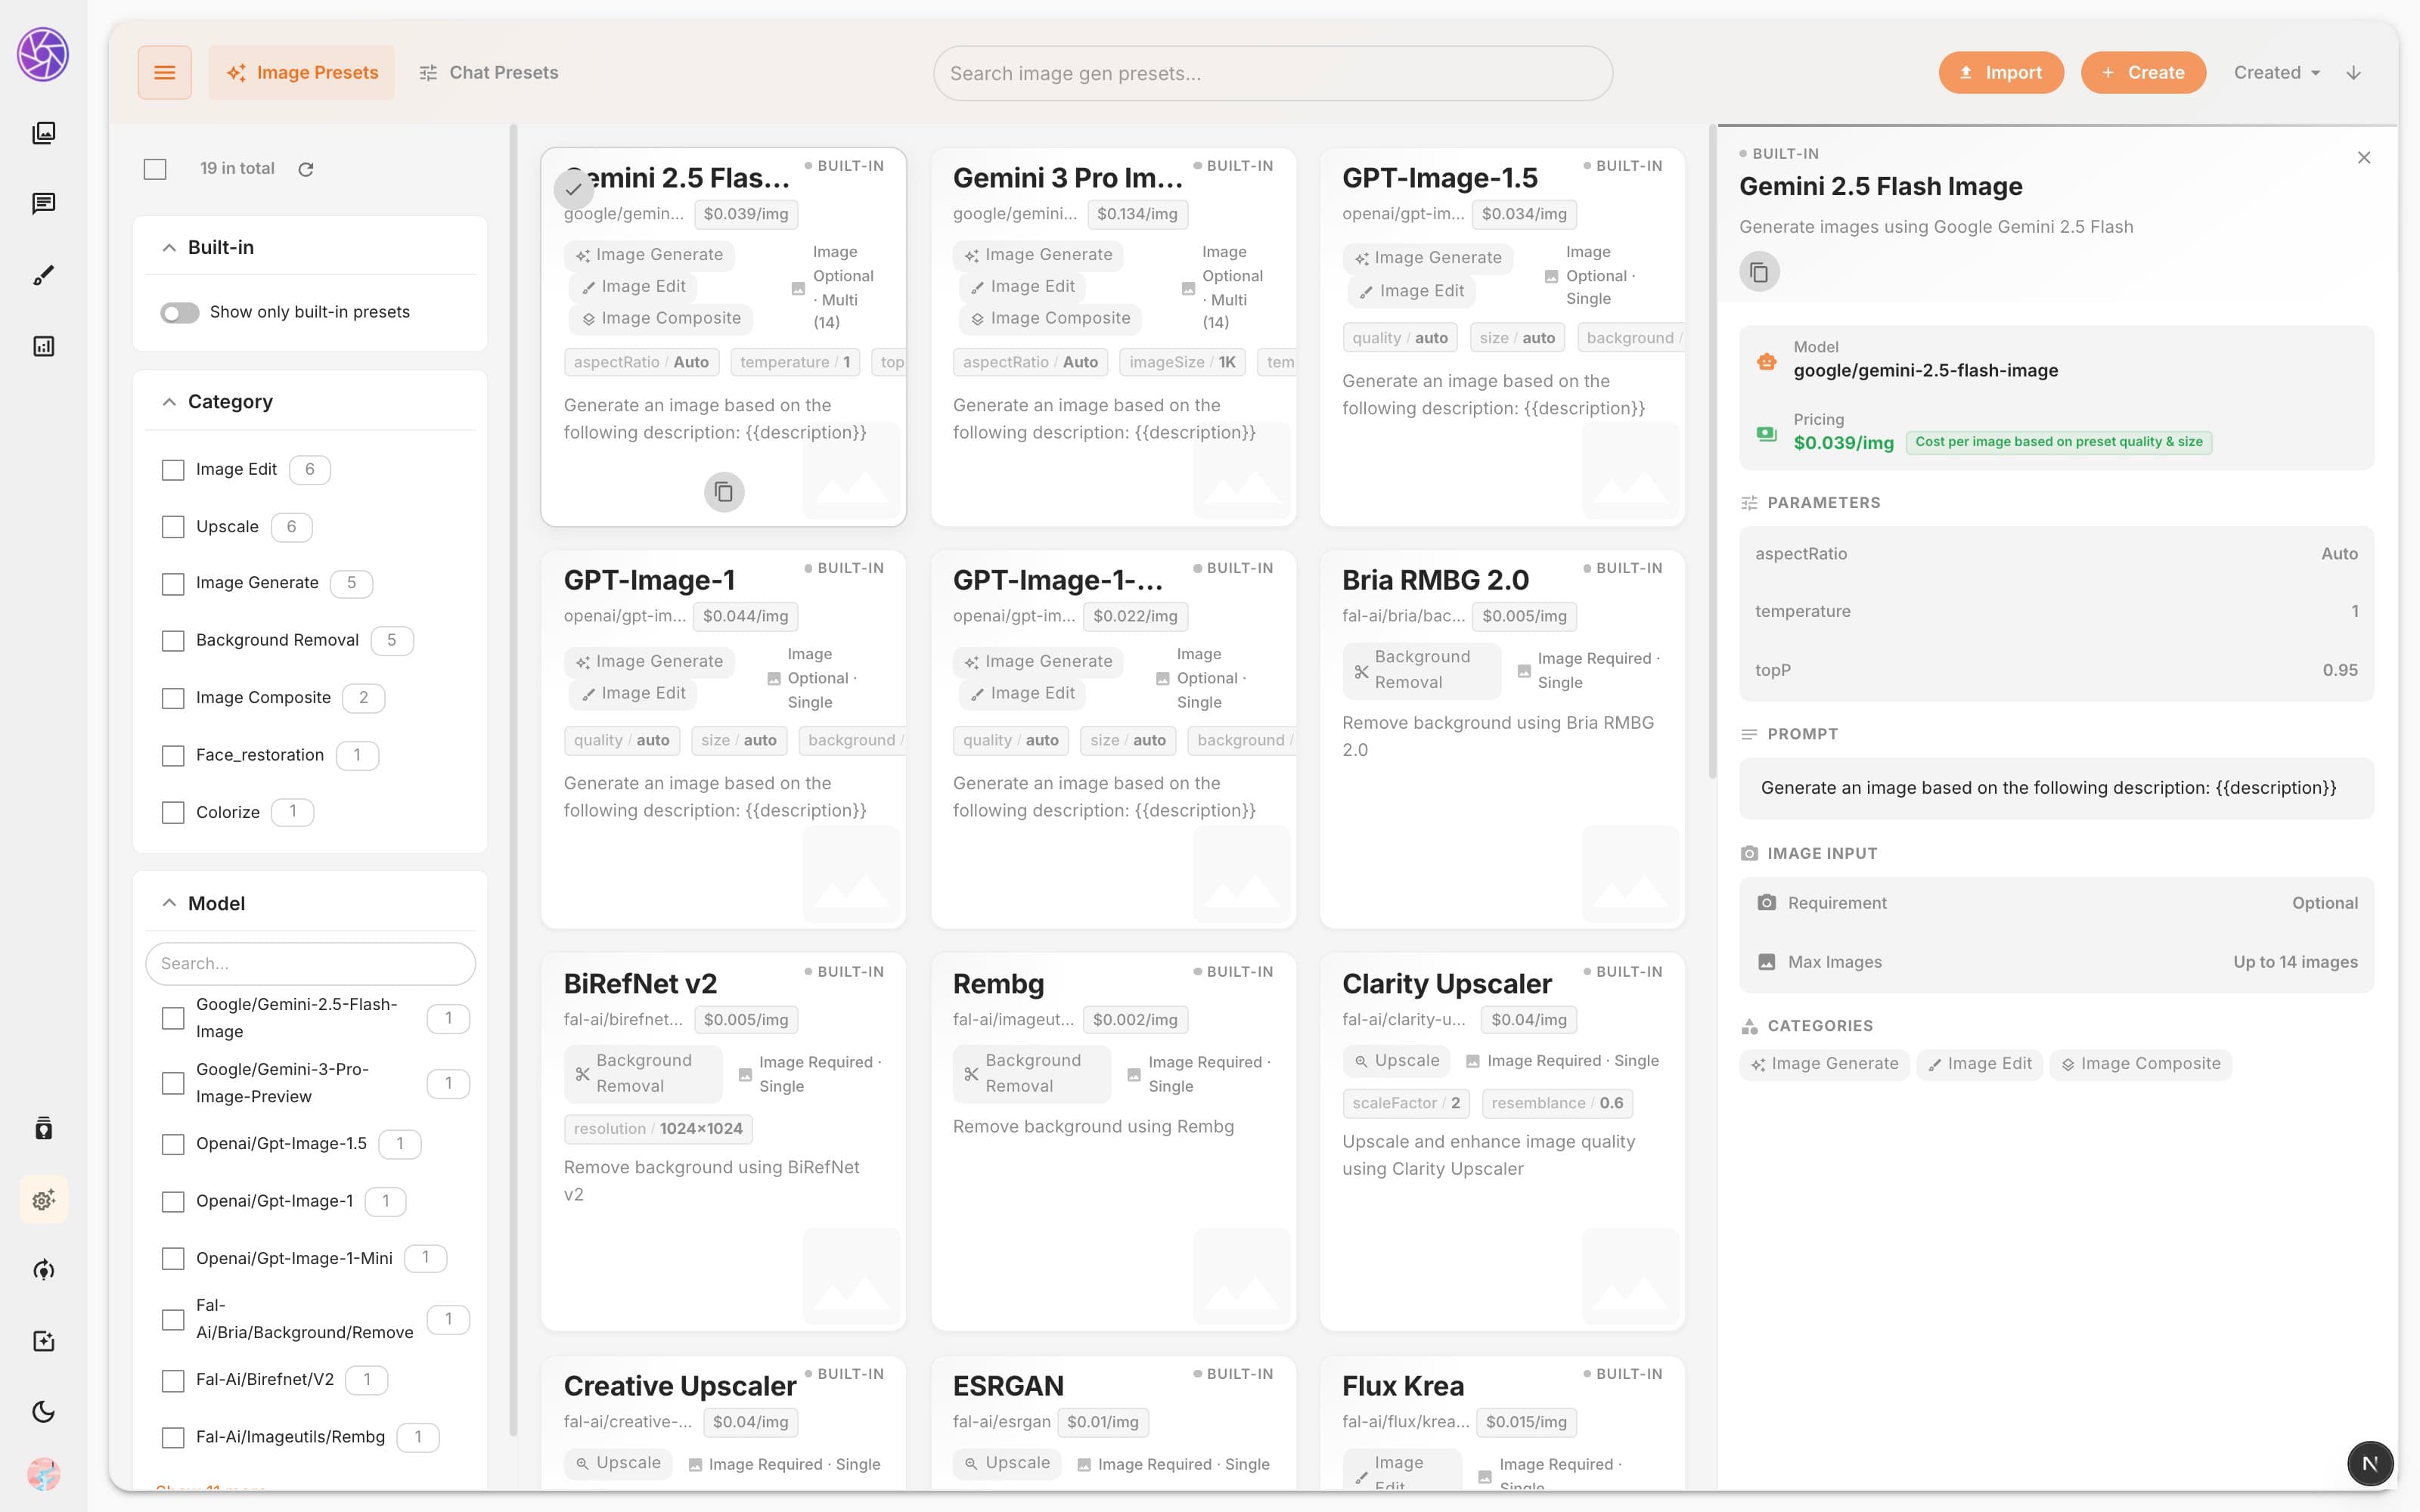Click the Image Edit chip in details

pyautogui.click(x=1979, y=1064)
